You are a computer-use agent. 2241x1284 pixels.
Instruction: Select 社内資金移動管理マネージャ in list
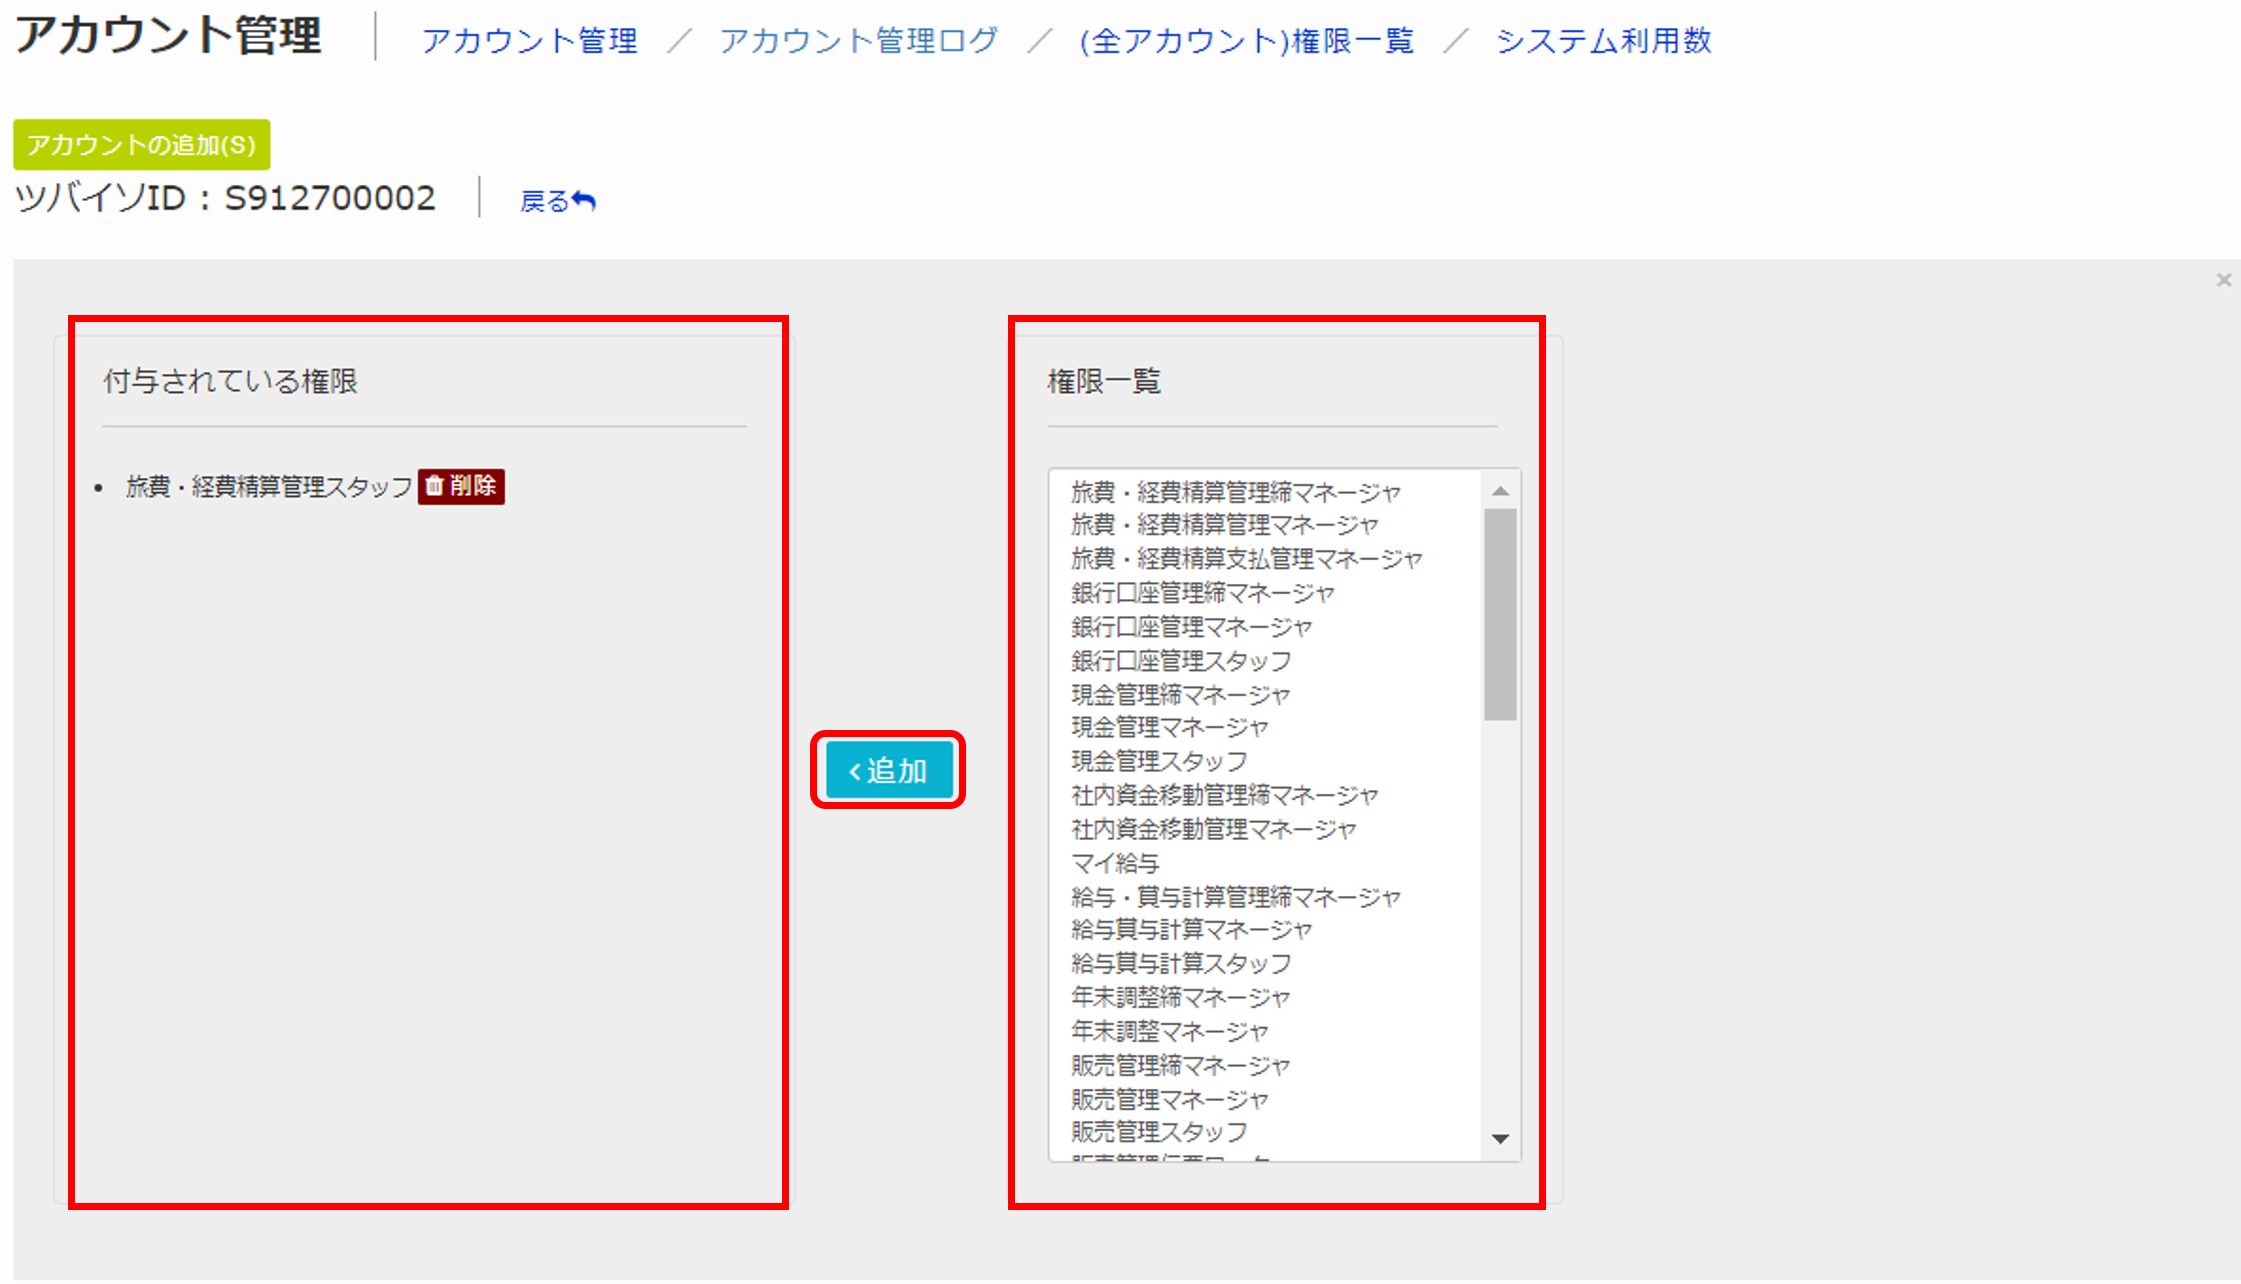[x=1214, y=829]
